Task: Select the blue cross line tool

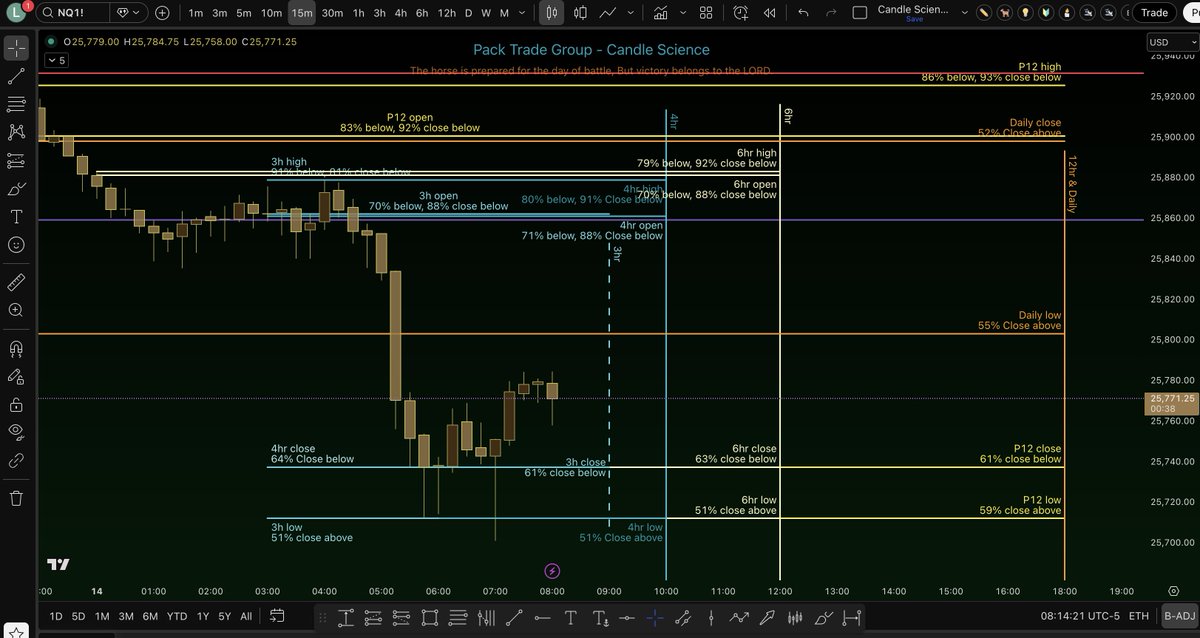Action: (x=655, y=617)
